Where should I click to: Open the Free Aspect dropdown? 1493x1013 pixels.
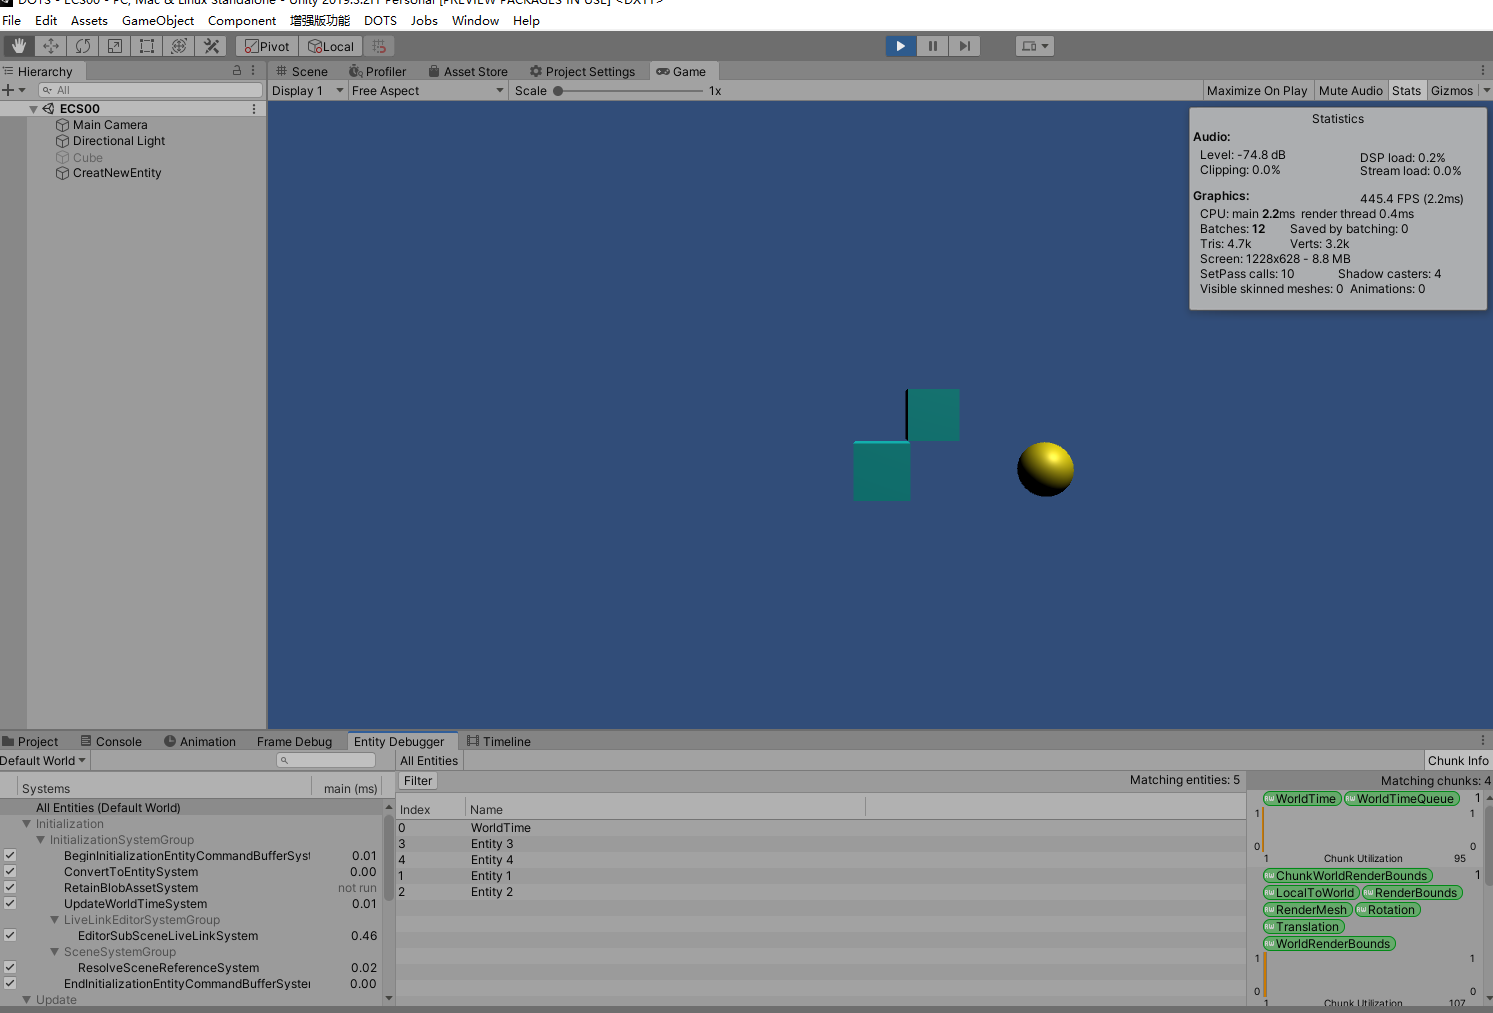coord(428,90)
